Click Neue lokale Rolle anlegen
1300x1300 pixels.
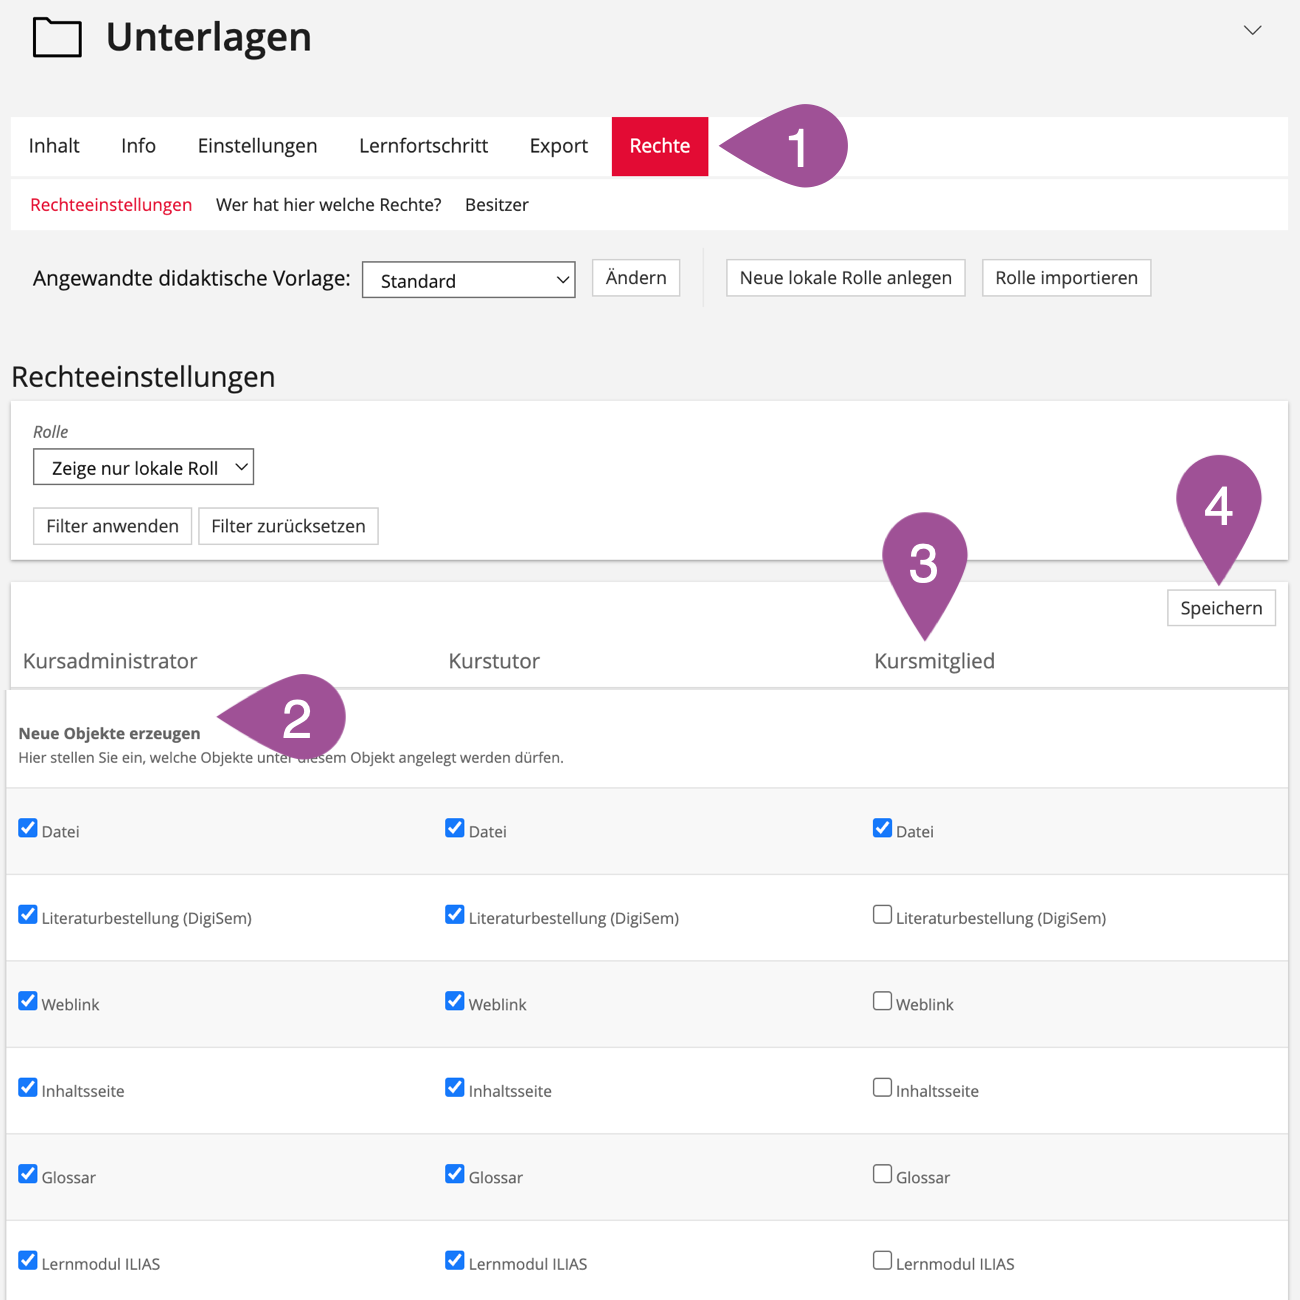(x=845, y=278)
